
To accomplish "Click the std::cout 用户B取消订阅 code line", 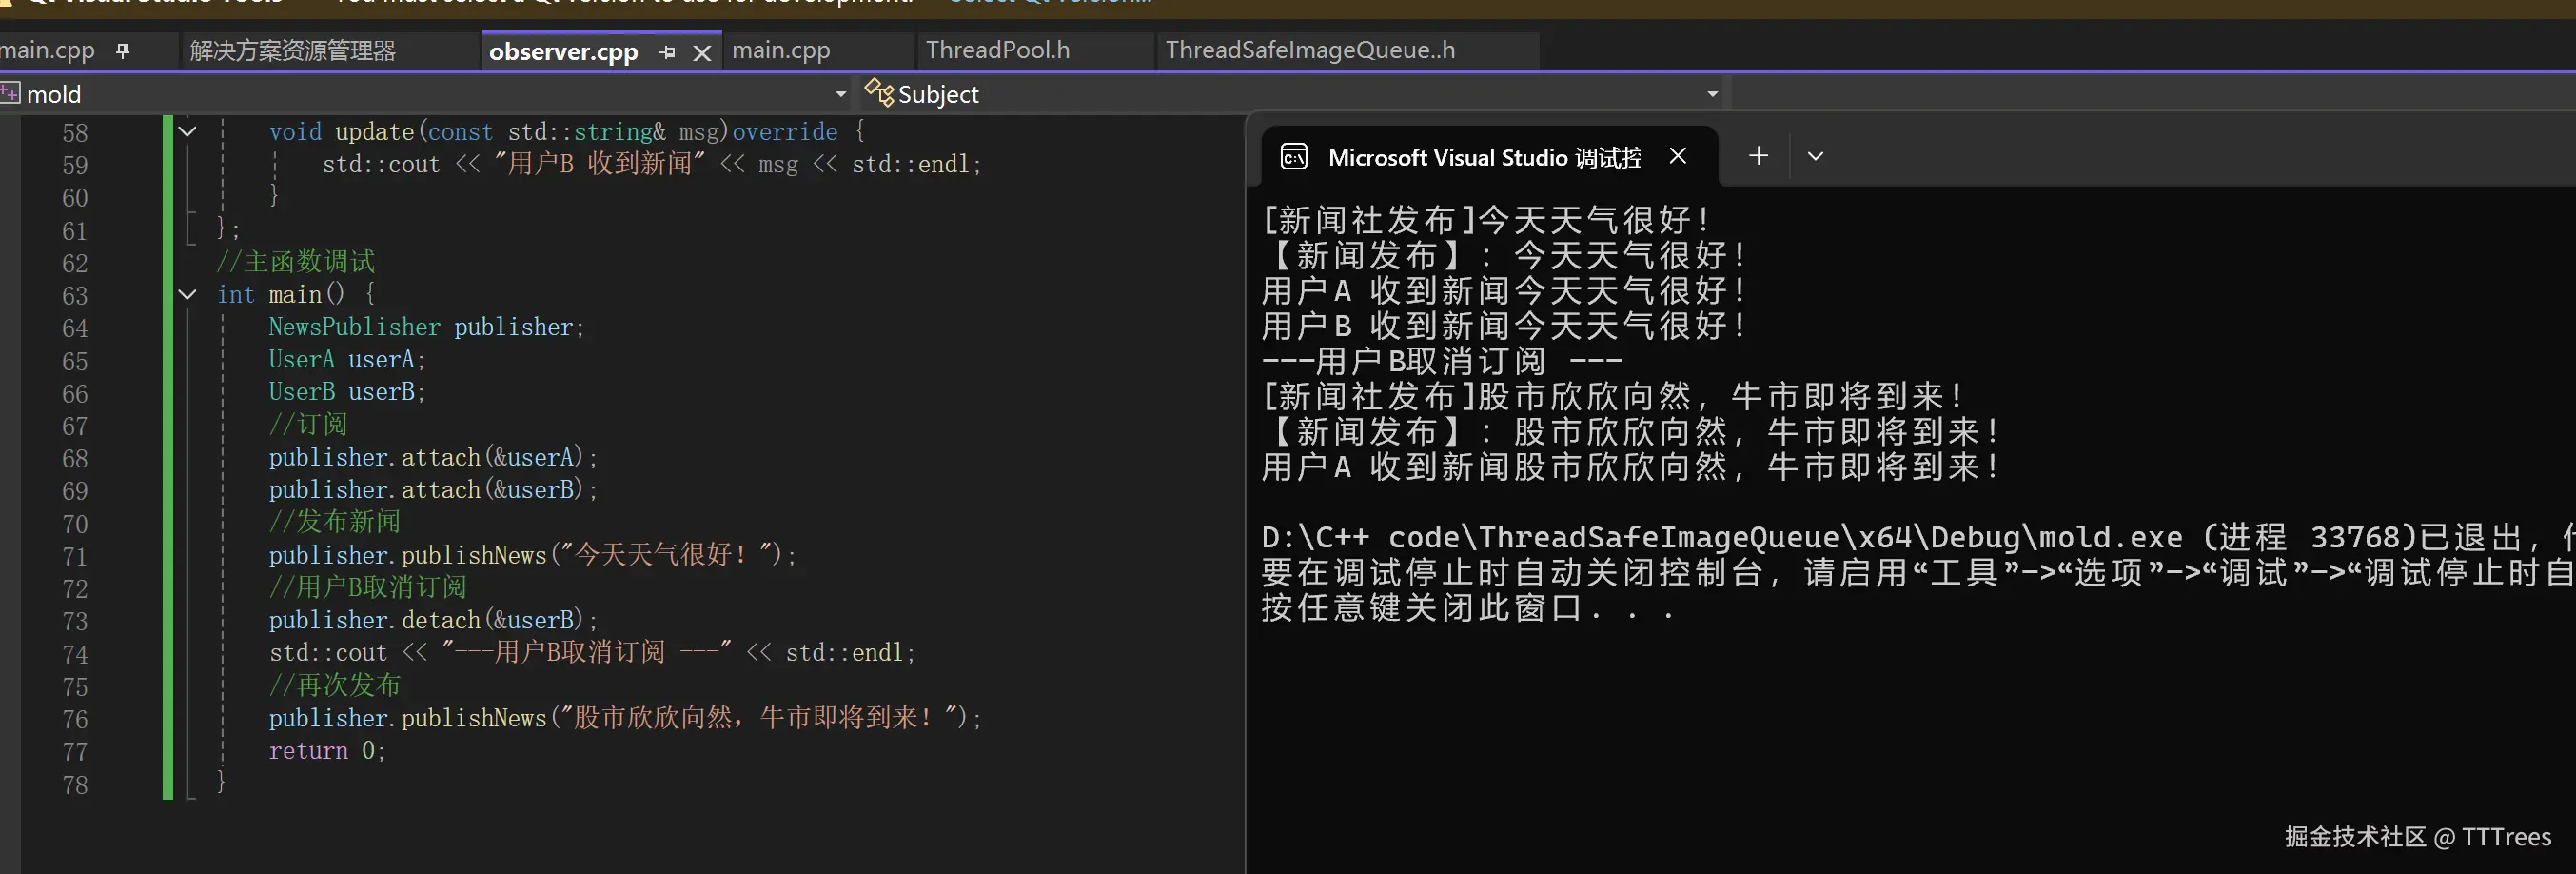I will (592, 652).
